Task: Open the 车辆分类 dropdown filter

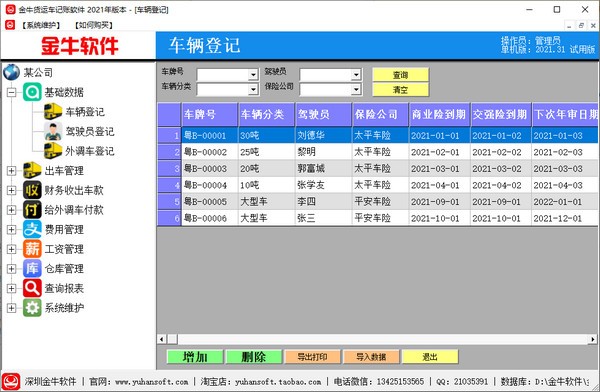Action: click(x=253, y=90)
